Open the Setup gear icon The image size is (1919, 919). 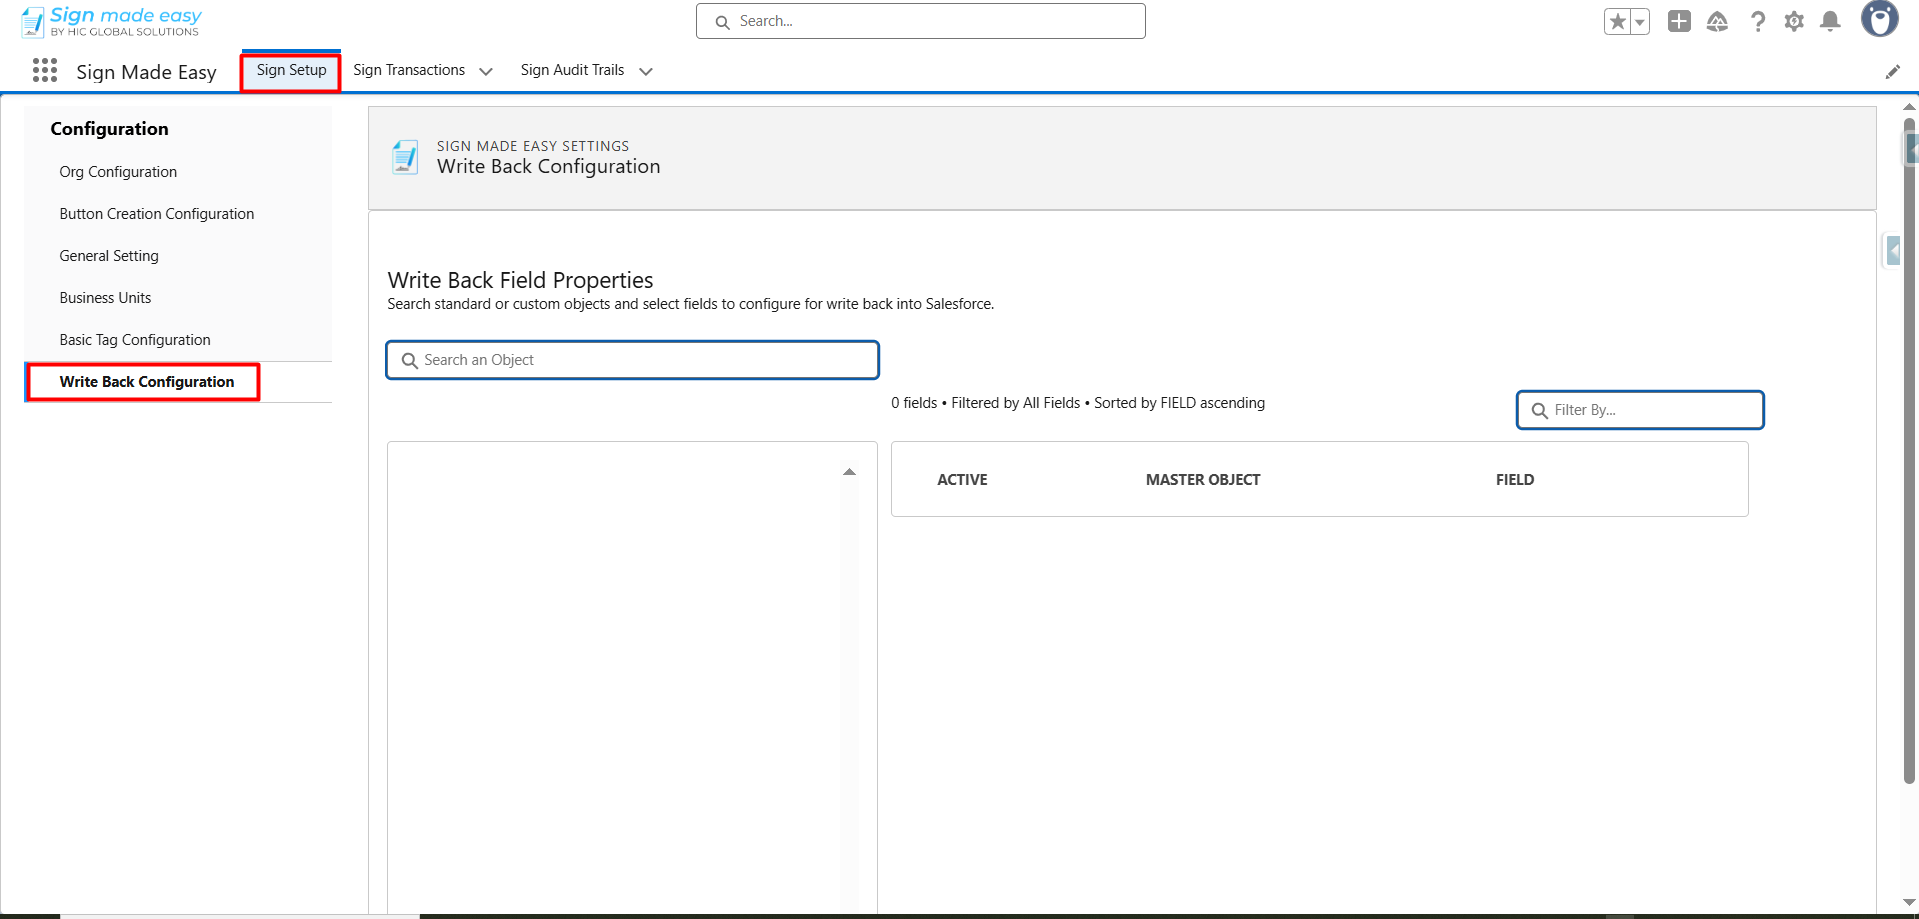[1794, 21]
